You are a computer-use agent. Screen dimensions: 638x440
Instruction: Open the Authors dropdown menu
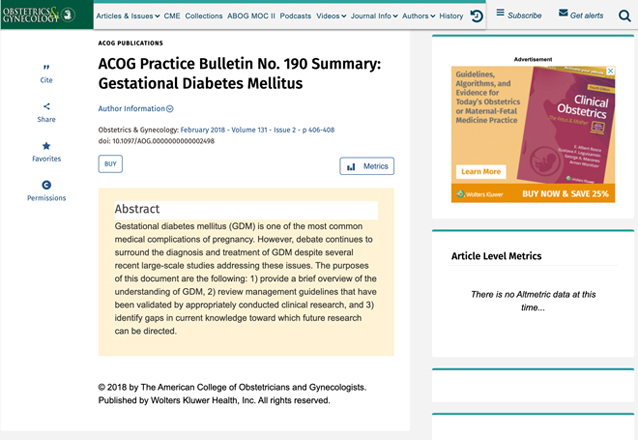419,16
